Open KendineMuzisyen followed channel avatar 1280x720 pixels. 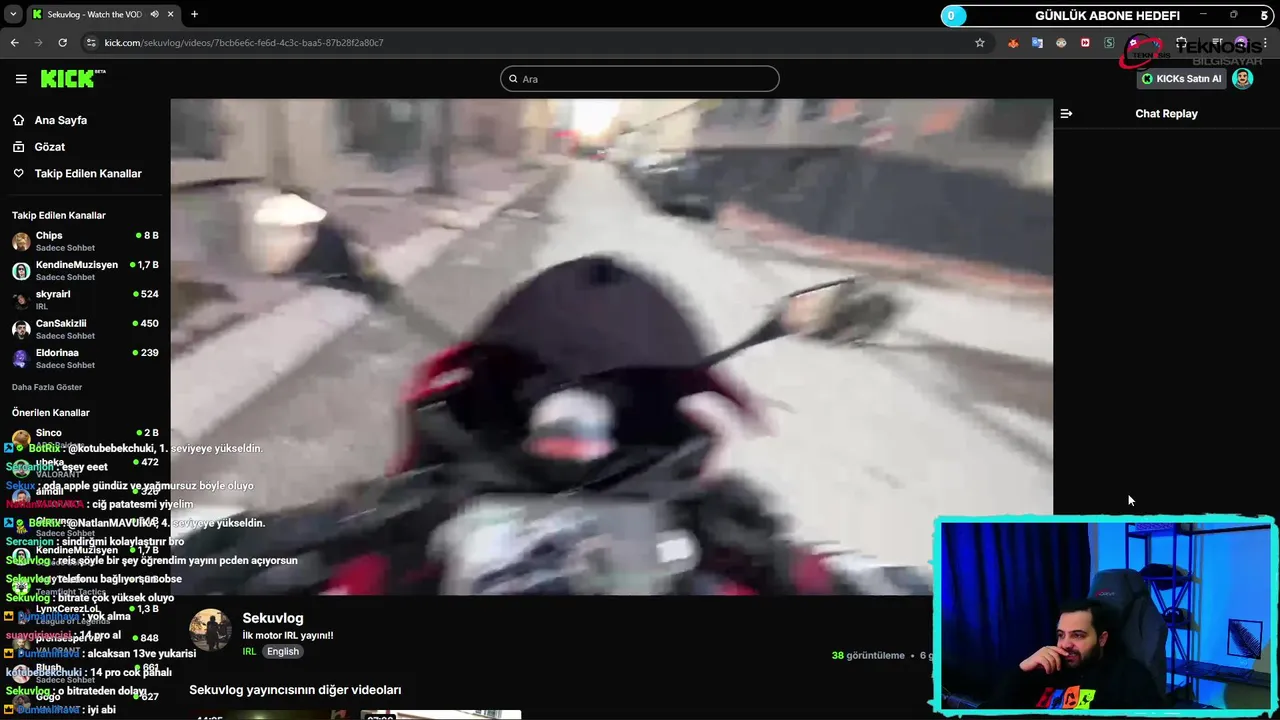21,271
